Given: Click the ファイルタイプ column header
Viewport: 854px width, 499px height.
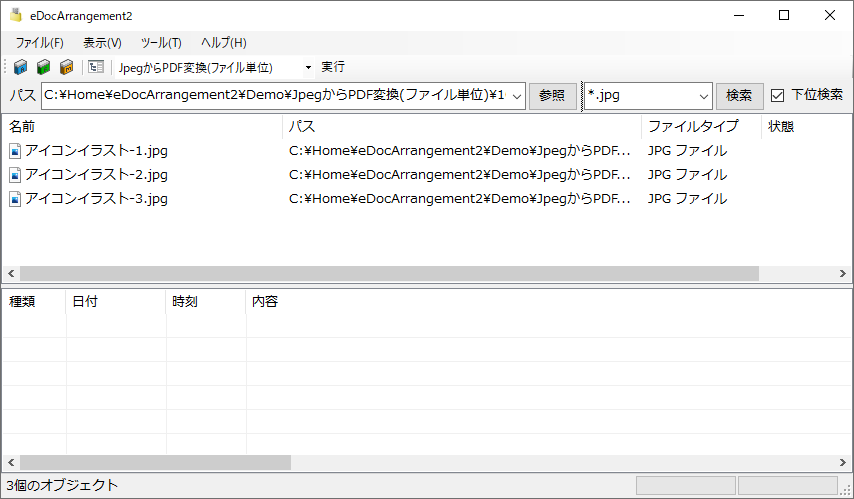Looking at the screenshot, I should (702, 126).
